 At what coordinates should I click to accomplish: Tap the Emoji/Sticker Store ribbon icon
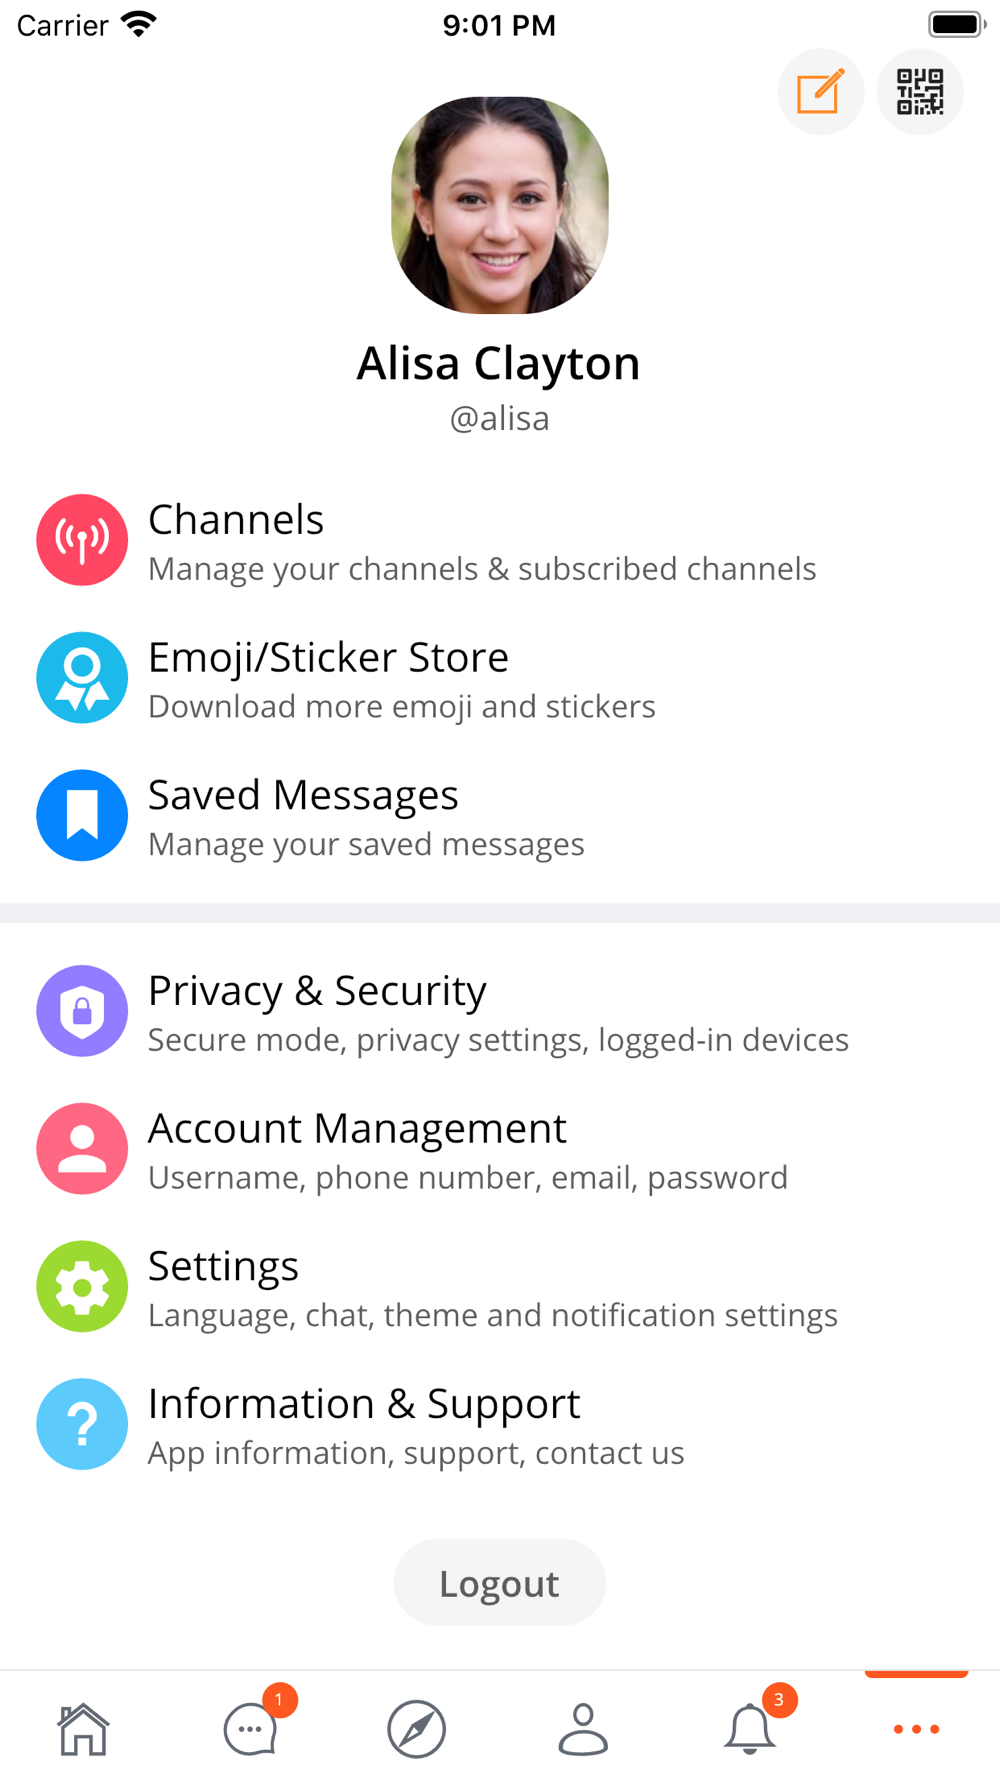pos(82,678)
